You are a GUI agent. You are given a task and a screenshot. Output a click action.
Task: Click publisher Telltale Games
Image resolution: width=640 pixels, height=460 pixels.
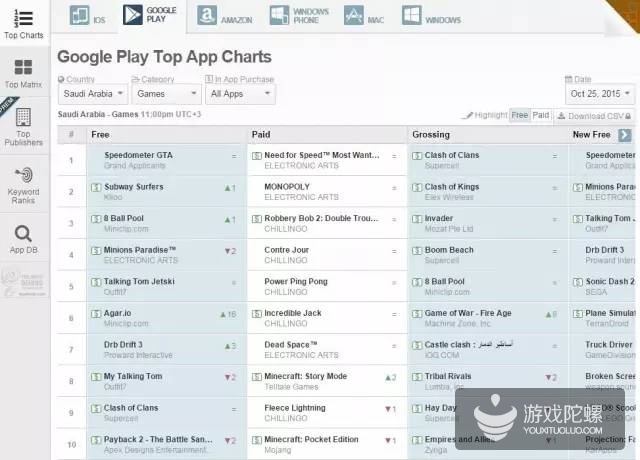(x=291, y=387)
